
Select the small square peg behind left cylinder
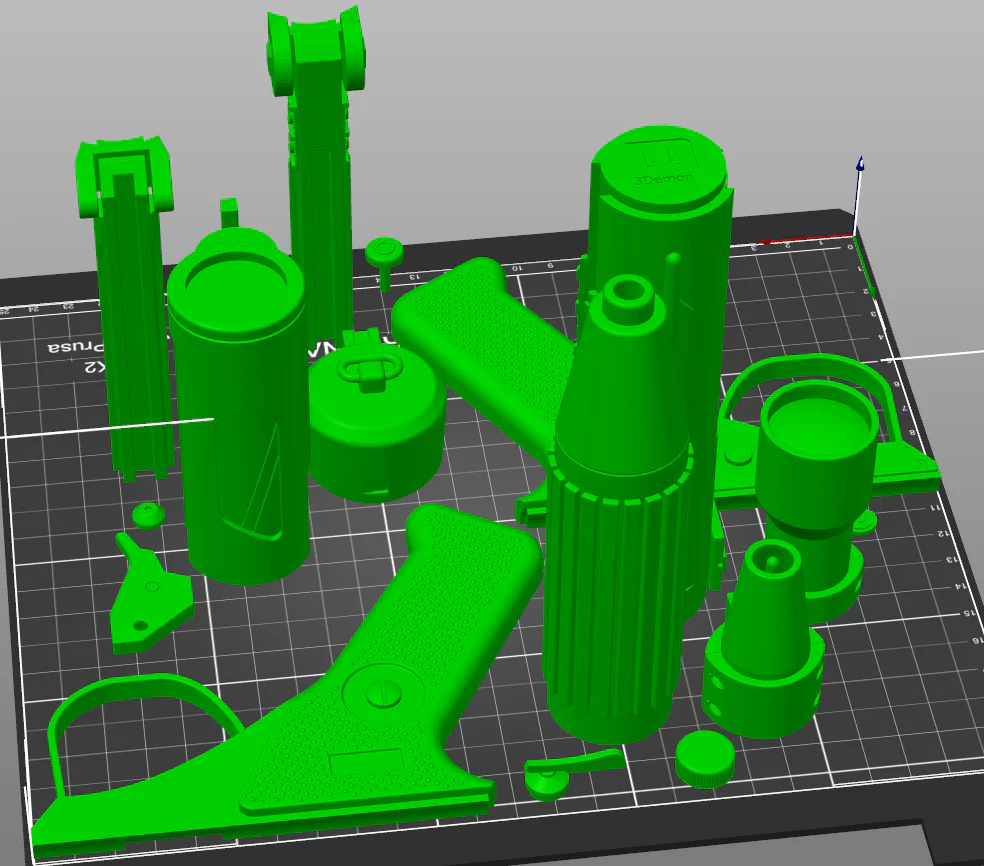tap(229, 212)
